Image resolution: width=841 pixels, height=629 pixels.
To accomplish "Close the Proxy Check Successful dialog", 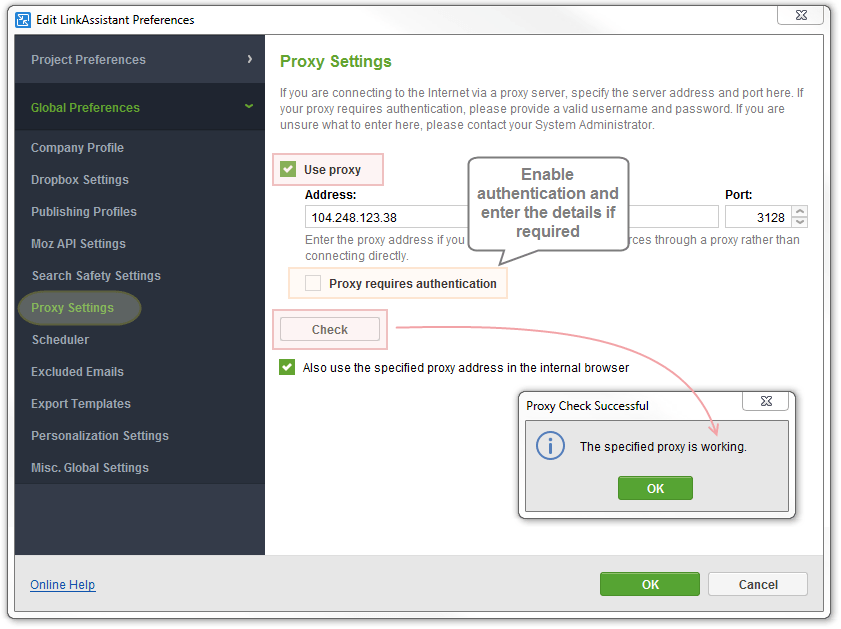I will (x=766, y=401).
